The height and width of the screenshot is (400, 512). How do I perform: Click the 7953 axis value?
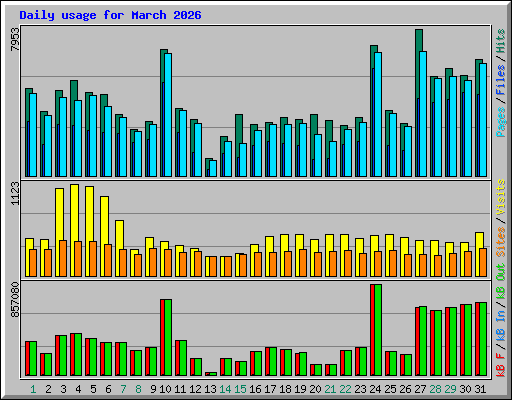coord(15,39)
